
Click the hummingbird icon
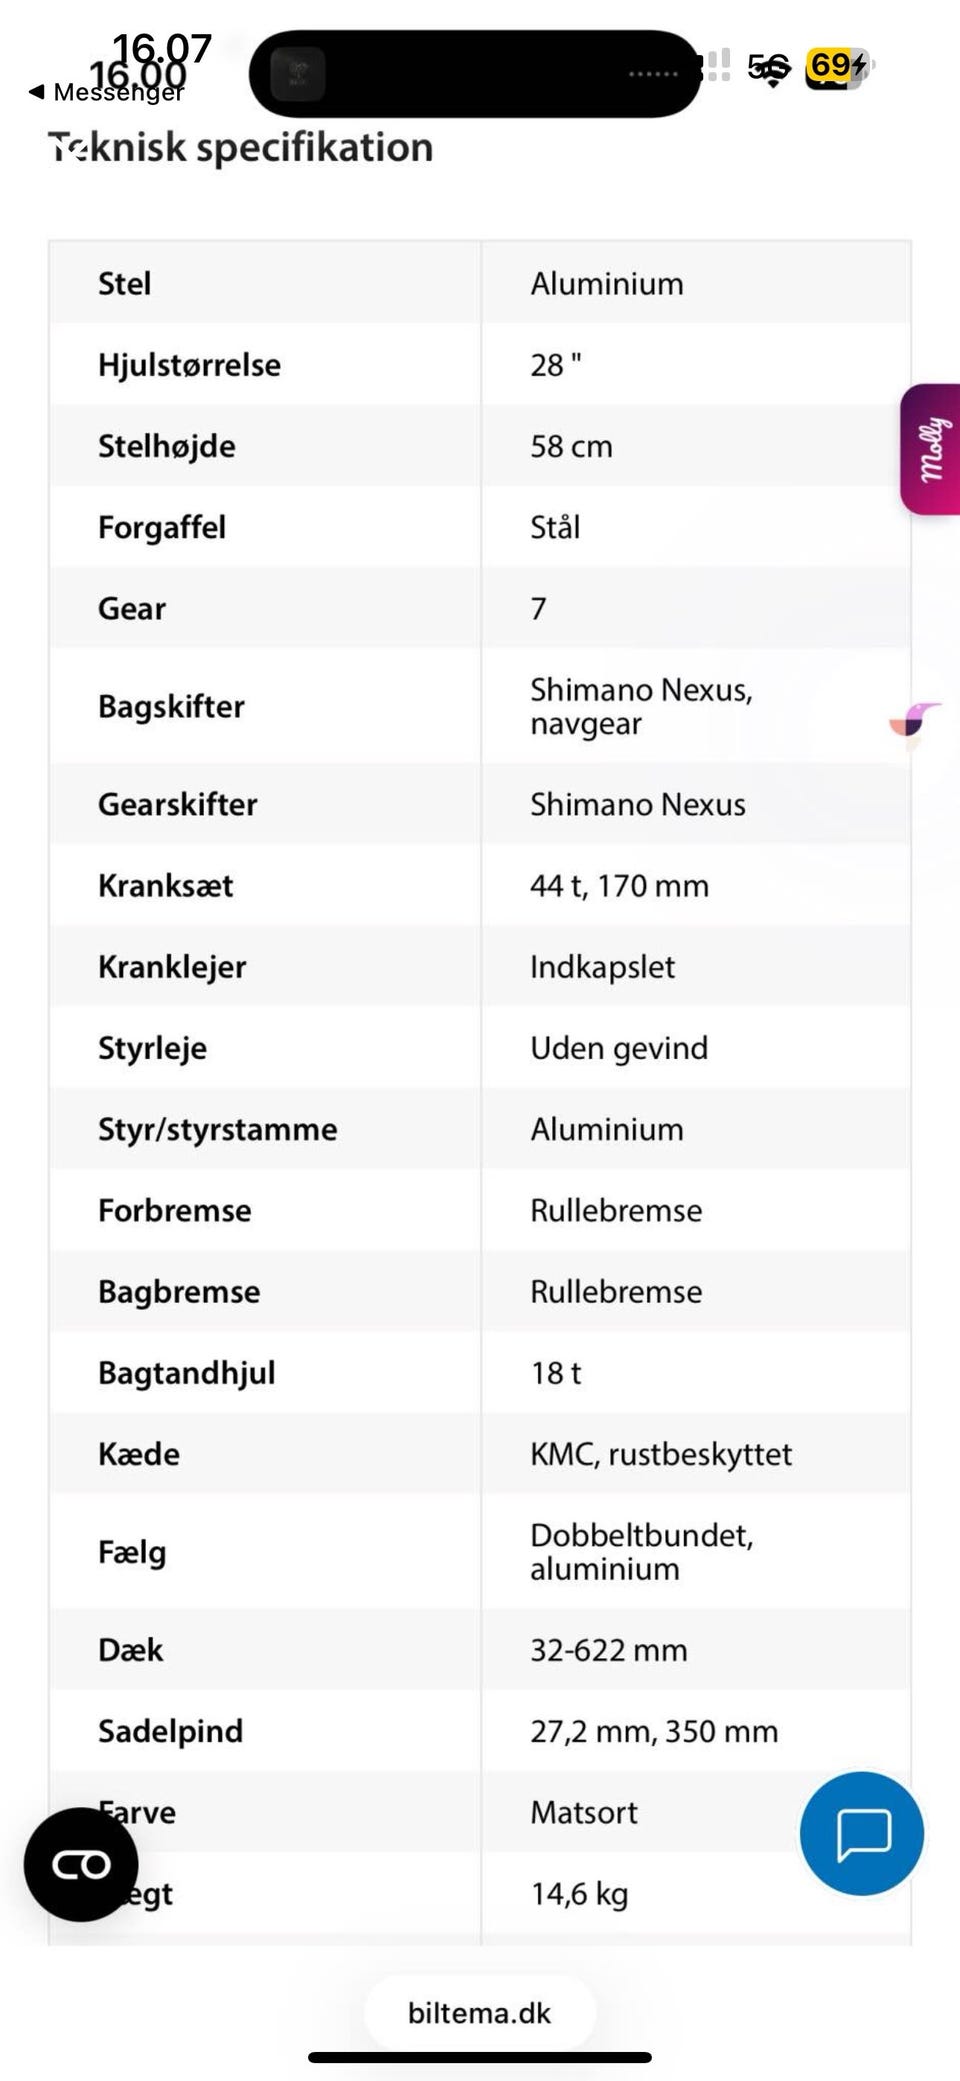click(x=914, y=722)
